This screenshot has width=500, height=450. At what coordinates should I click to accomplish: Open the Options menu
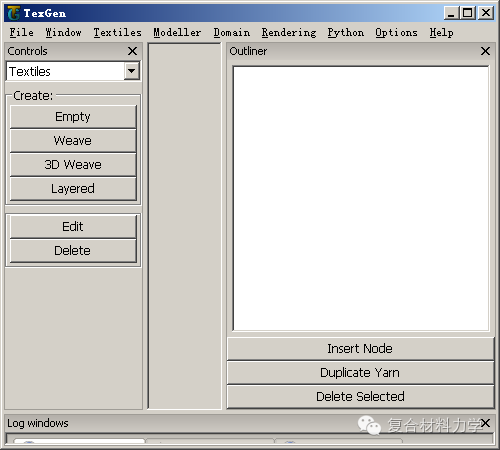[396, 32]
